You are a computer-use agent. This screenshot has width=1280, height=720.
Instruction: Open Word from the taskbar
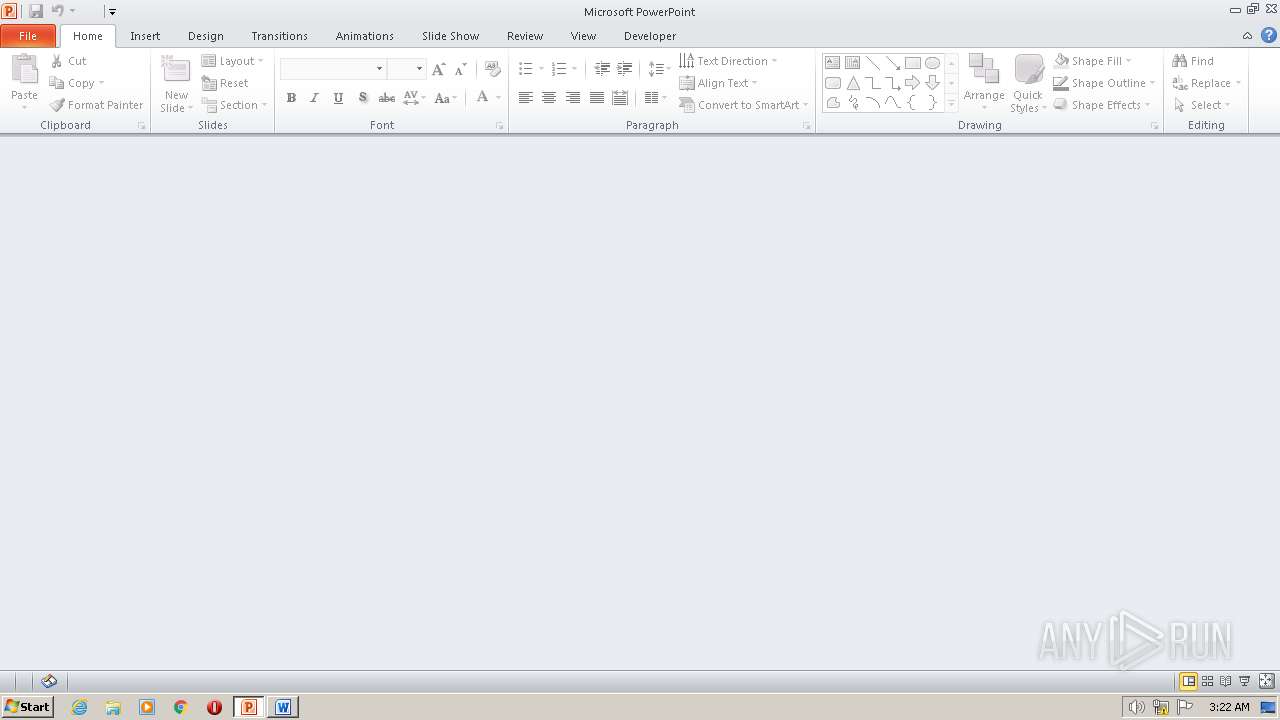point(283,707)
